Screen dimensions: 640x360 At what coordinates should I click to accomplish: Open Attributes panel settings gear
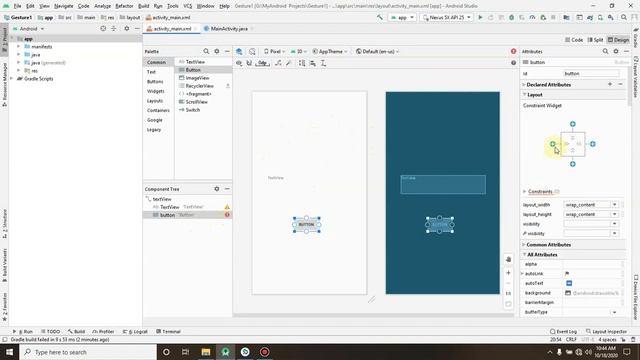(x=616, y=51)
